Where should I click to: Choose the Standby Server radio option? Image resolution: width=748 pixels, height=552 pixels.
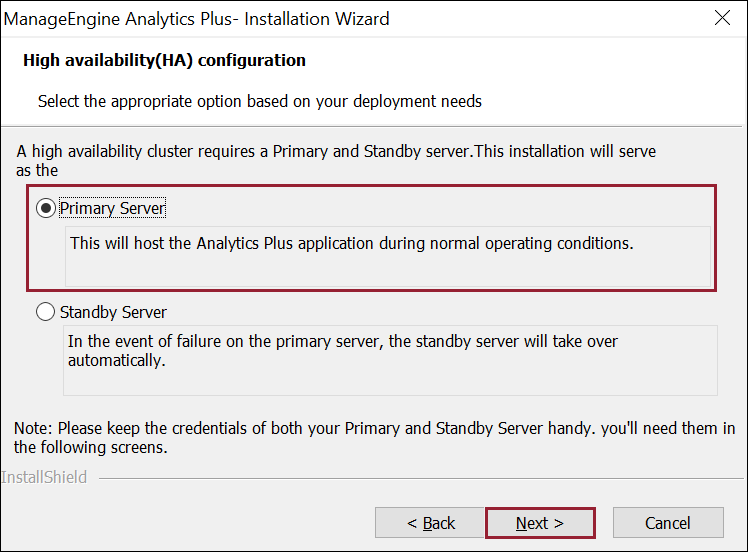pos(46,312)
